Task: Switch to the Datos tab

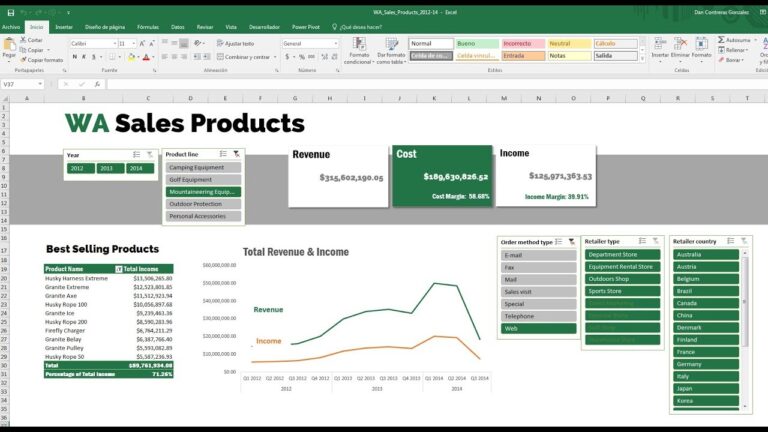Action: pos(178,27)
